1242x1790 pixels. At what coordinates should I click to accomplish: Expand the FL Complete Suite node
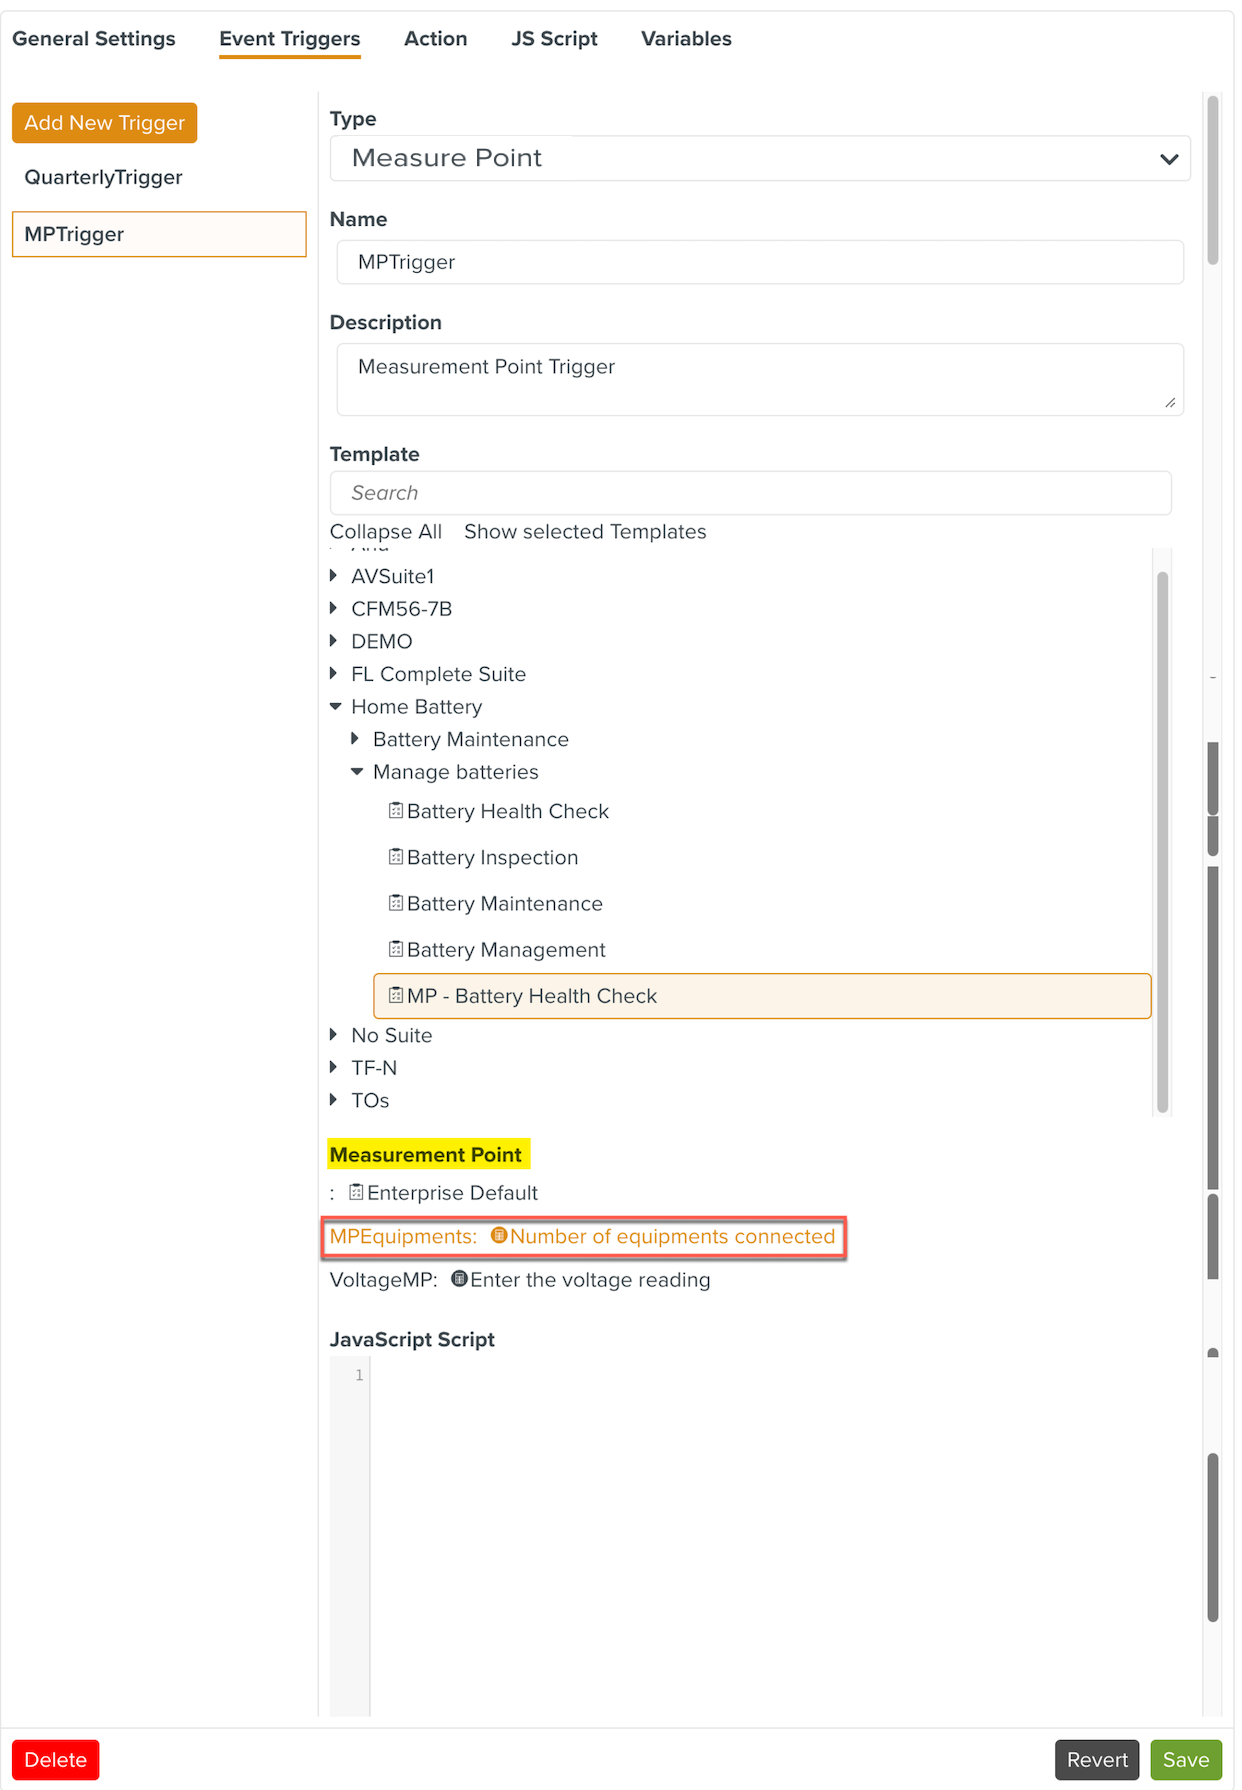click(x=334, y=674)
